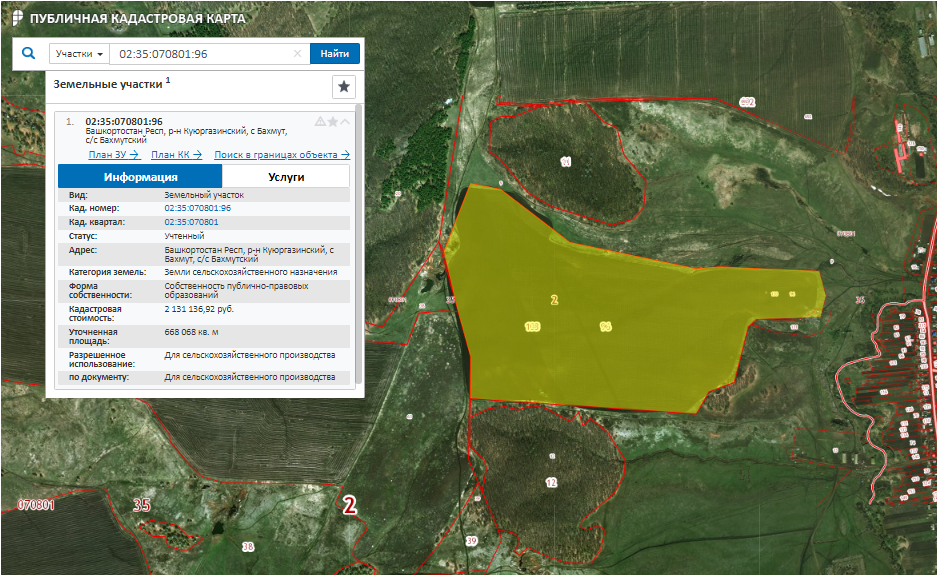Toggle the small star on result 02:35:070801:96
The image size is (938, 576).
(333, 121)
